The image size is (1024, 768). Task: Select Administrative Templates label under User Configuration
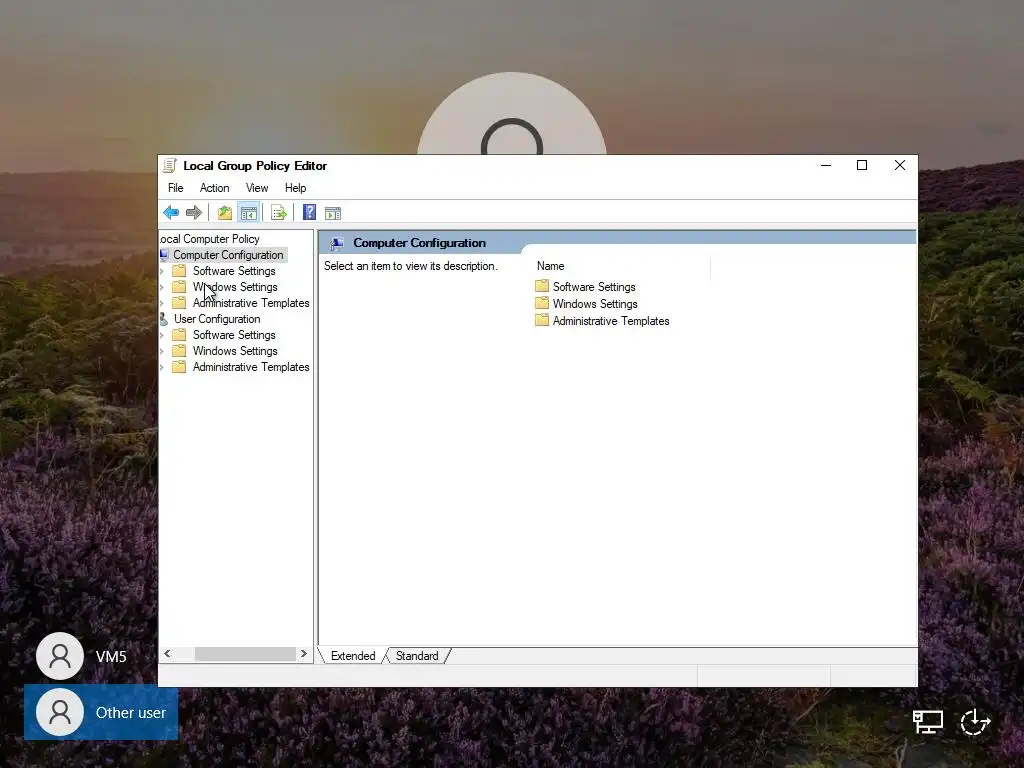251,367
